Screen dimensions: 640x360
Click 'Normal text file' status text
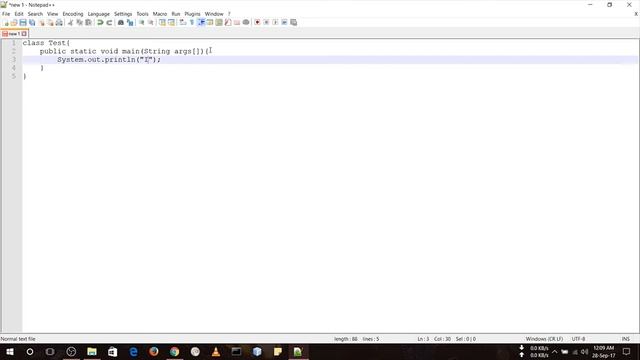click(x=18, y=339)
